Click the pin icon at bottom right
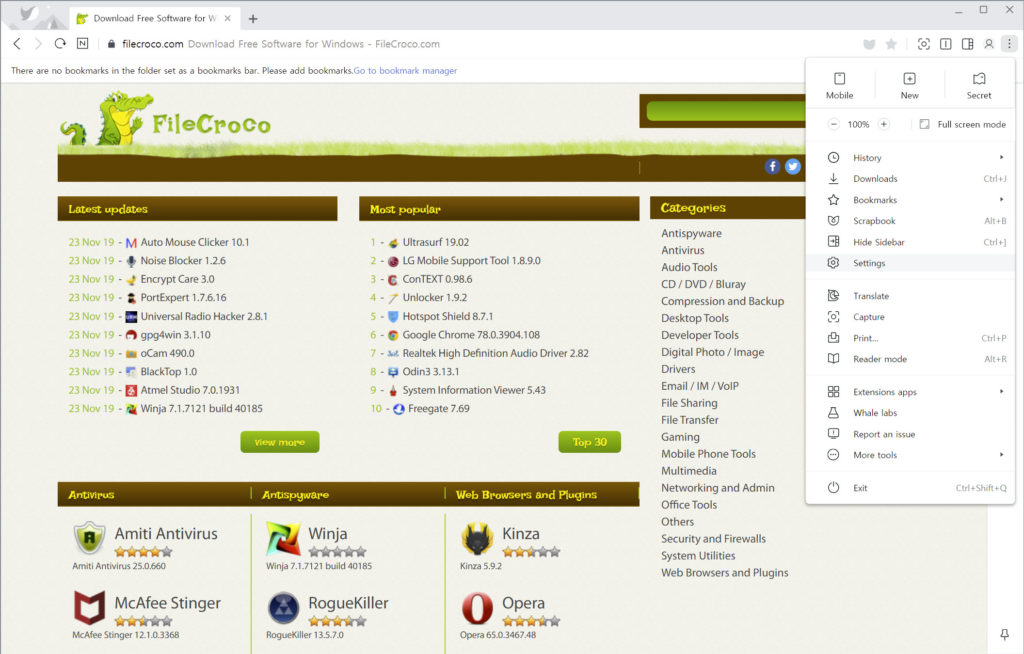 pyautogui.click(x=1004, y=634)
